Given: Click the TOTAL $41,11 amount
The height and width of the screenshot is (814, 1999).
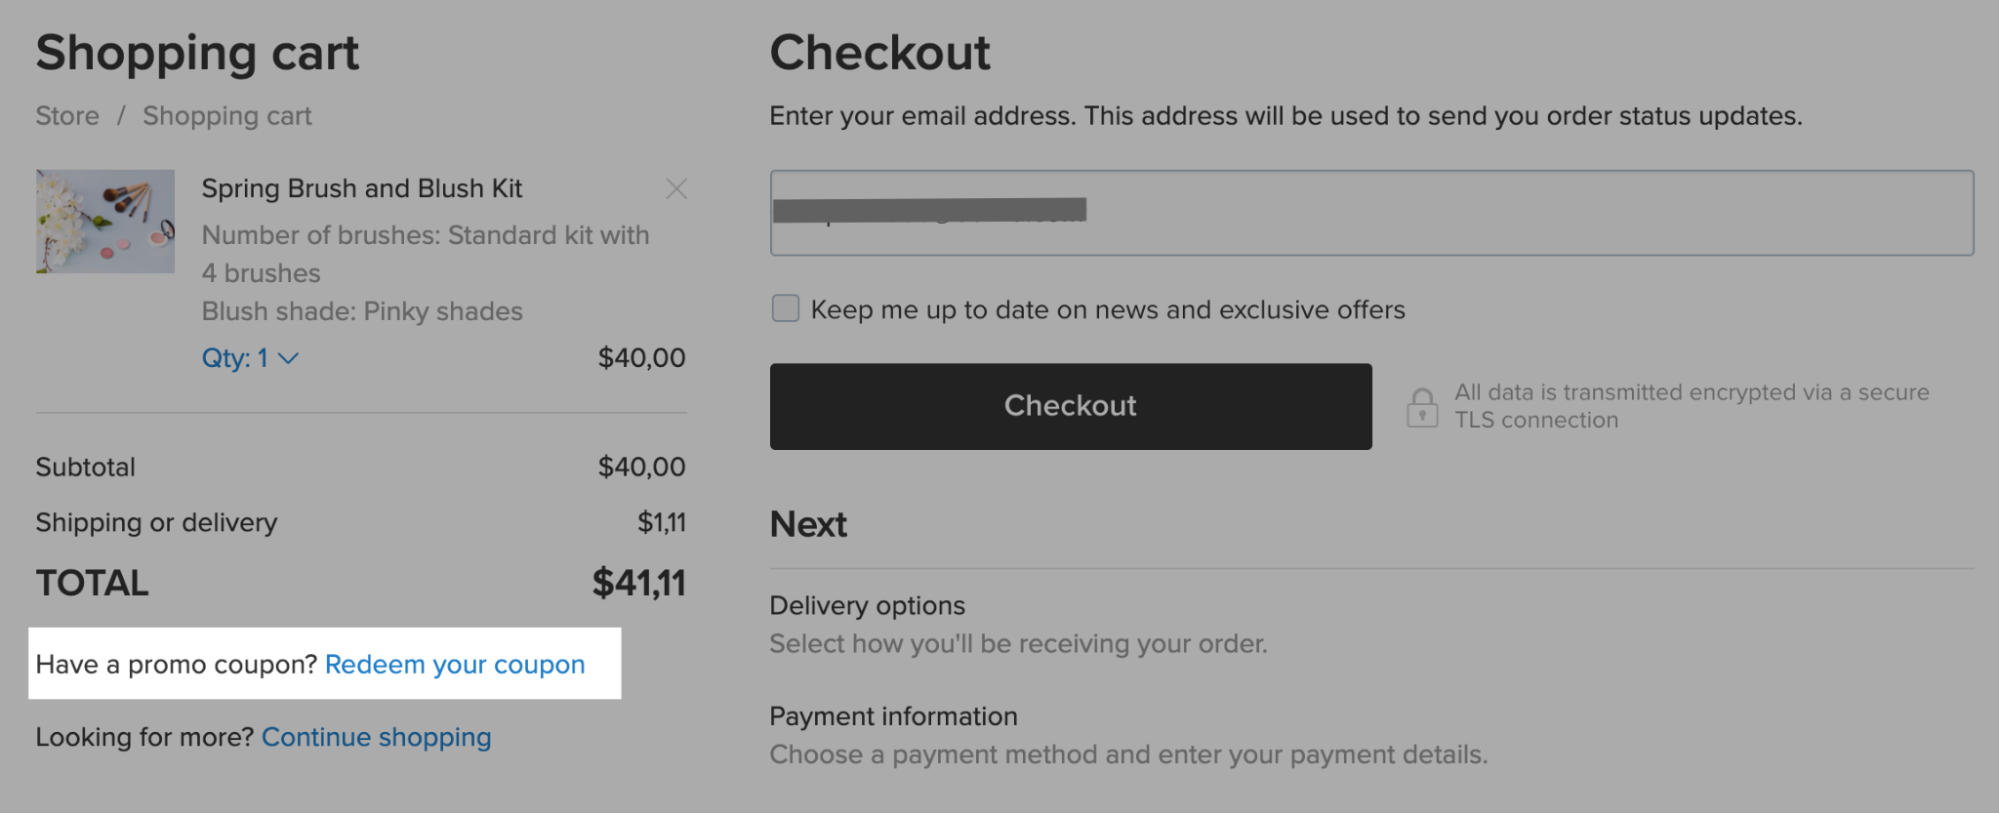Looking at the screenshot, I should tap(638, 582).
